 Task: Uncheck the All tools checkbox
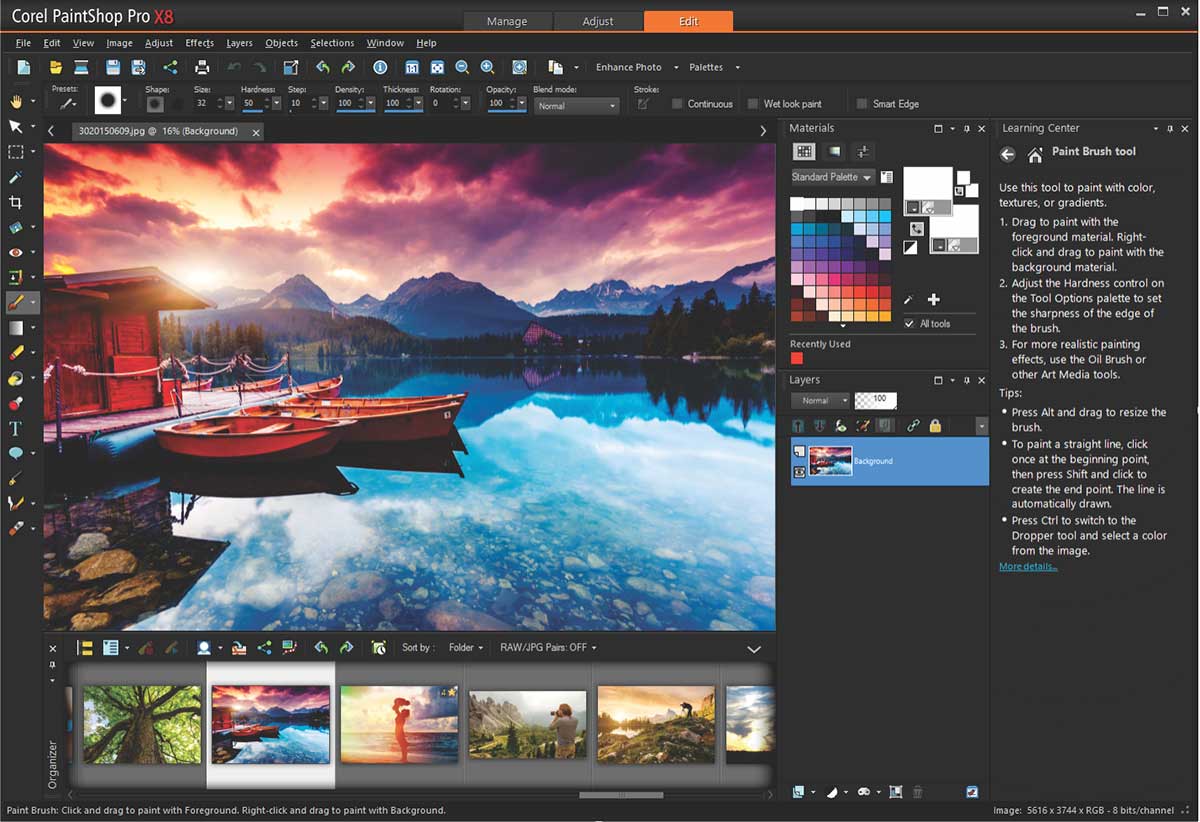(x=909, y=324)
